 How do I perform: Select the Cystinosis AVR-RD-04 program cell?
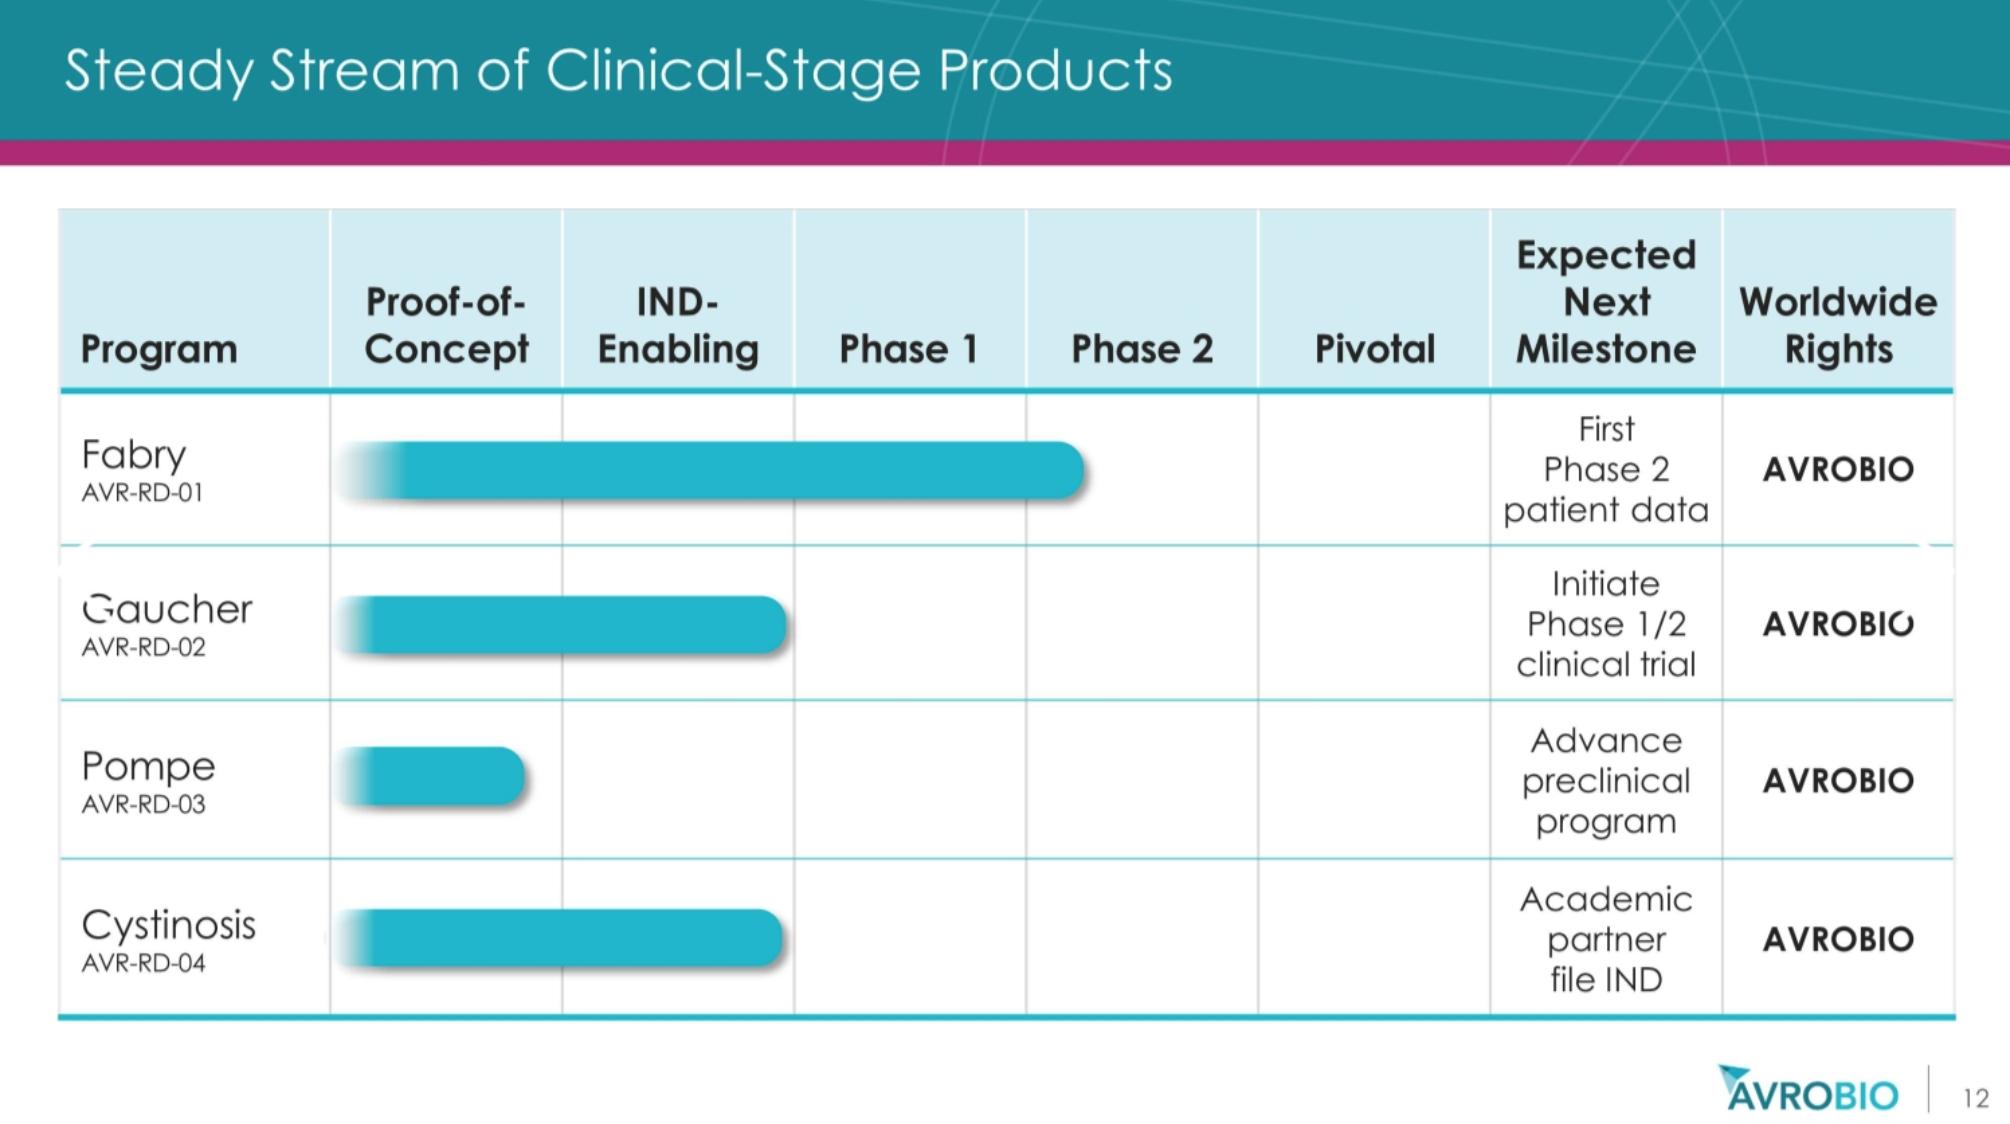(x=168, y=939)
